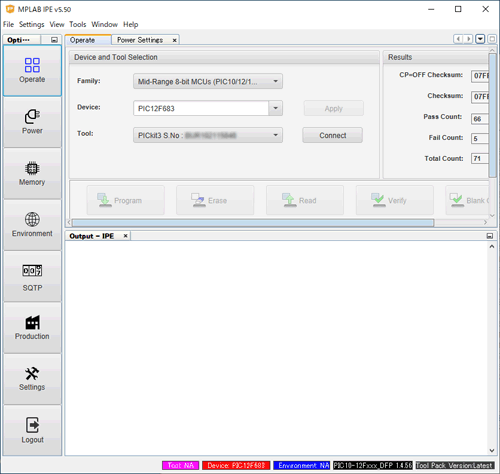Click the CP=OFF Checksum value field
The image size is (500, 474).
[480, 76]
